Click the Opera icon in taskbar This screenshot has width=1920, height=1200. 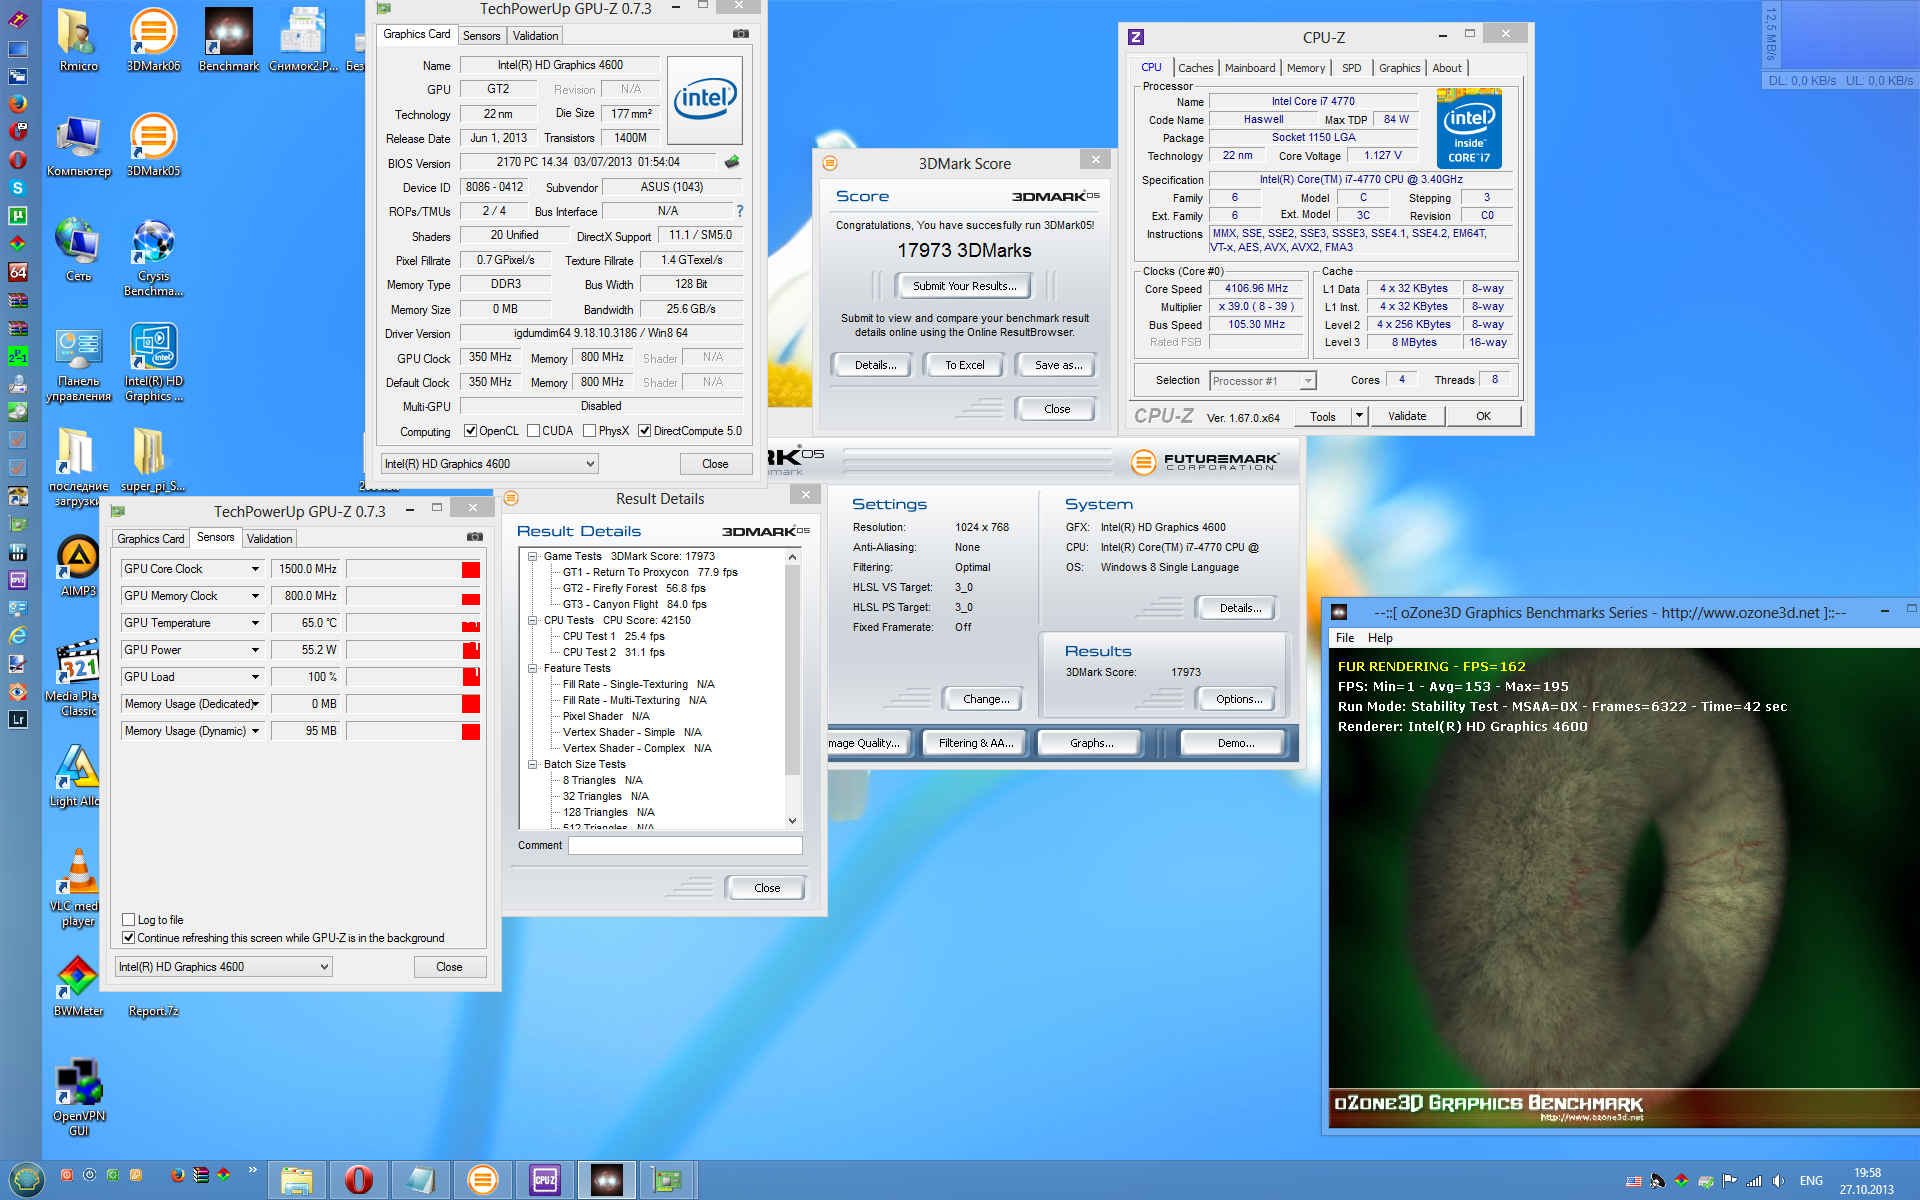[x=358, y=1180]
